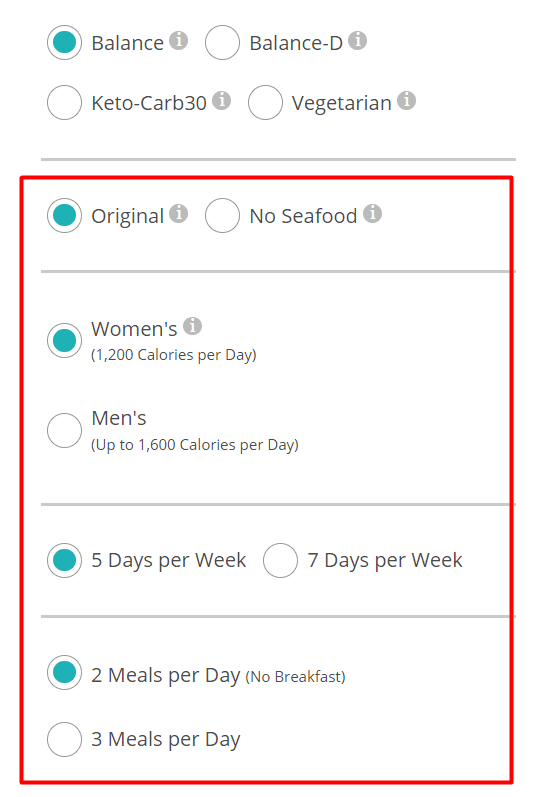Image resolution: width=545 pixels, height=797 pixels.
Task: Switch to 7 Days per Week
Action: coord(280,561)
